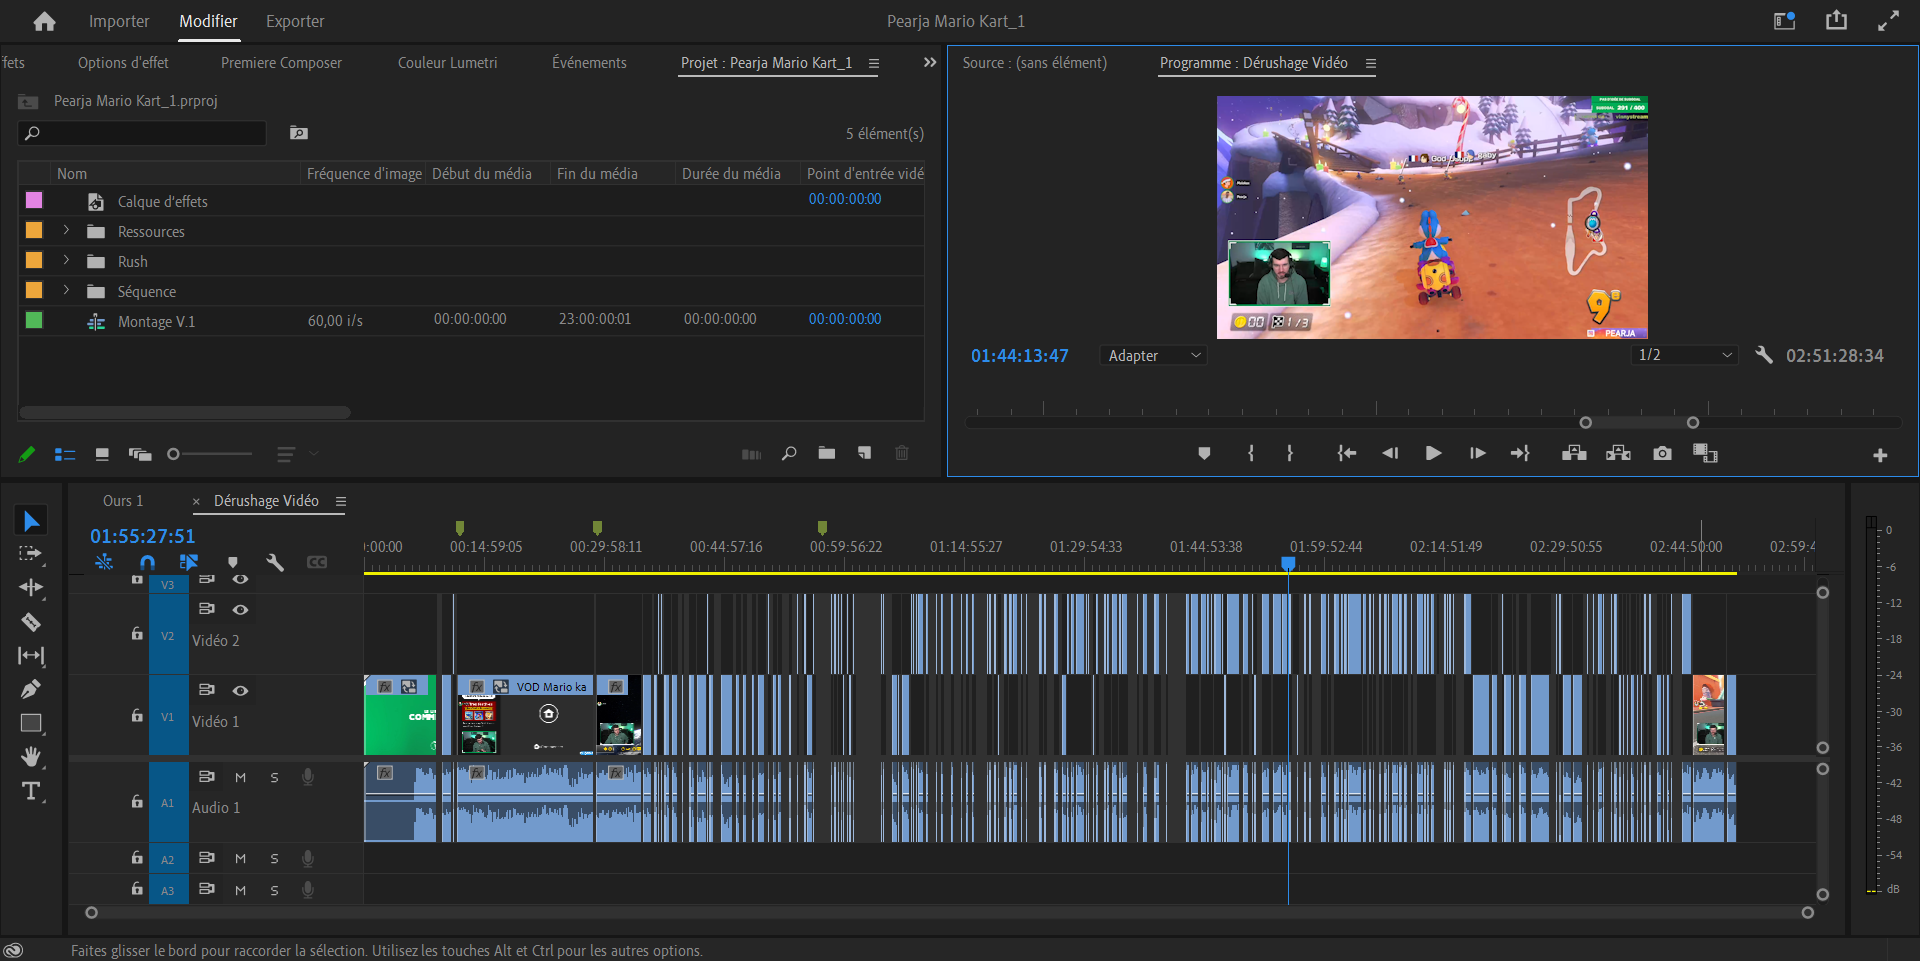Select the Razor tool
1920x961 pixels.
(x=31, y=622)
